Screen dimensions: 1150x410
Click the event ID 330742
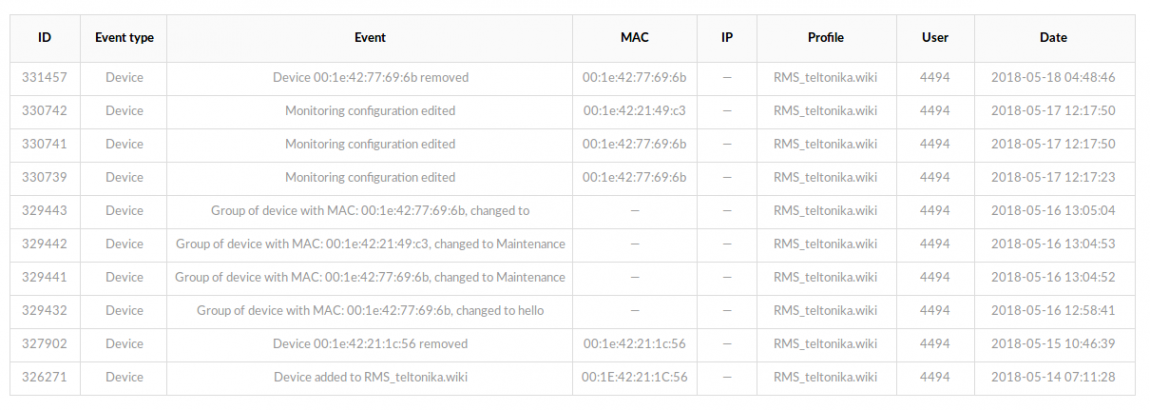click(45, 111)
